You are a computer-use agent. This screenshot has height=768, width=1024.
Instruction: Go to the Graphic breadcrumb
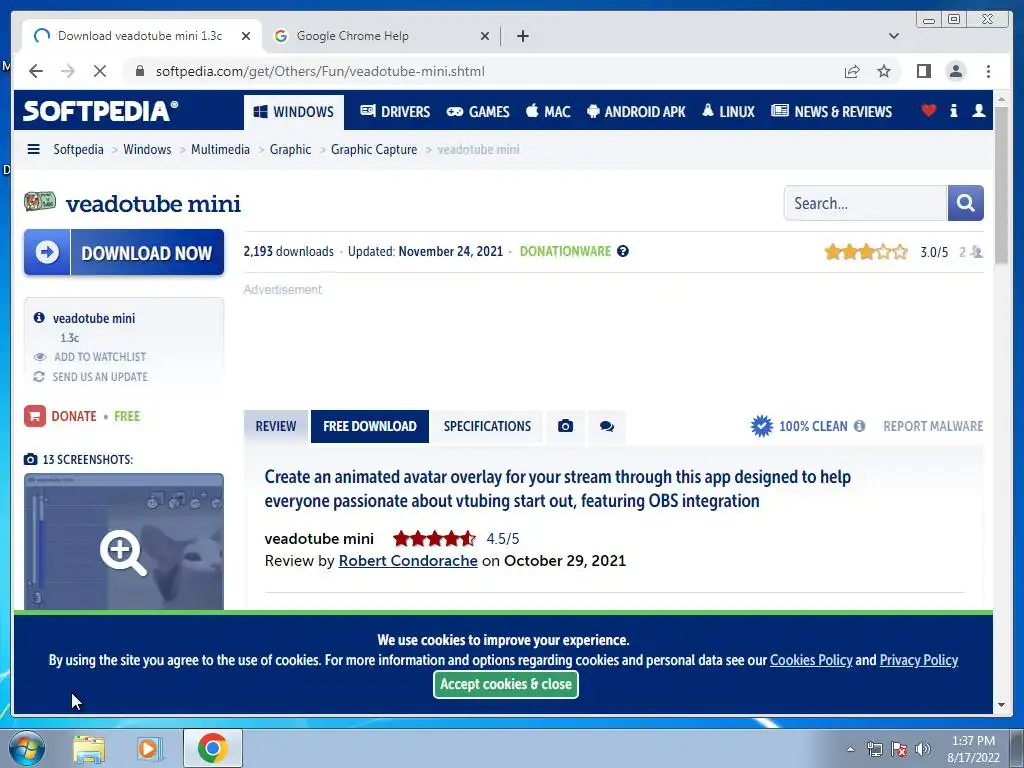pyautogui.click(x=290, y=149)
